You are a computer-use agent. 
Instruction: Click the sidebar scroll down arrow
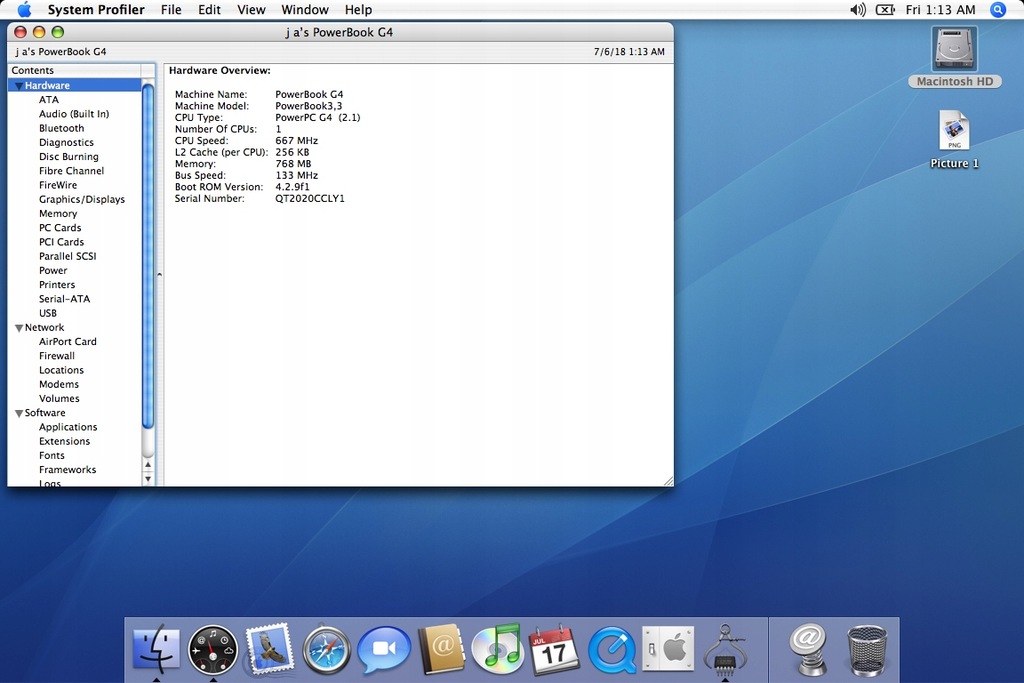coord(148,479)
